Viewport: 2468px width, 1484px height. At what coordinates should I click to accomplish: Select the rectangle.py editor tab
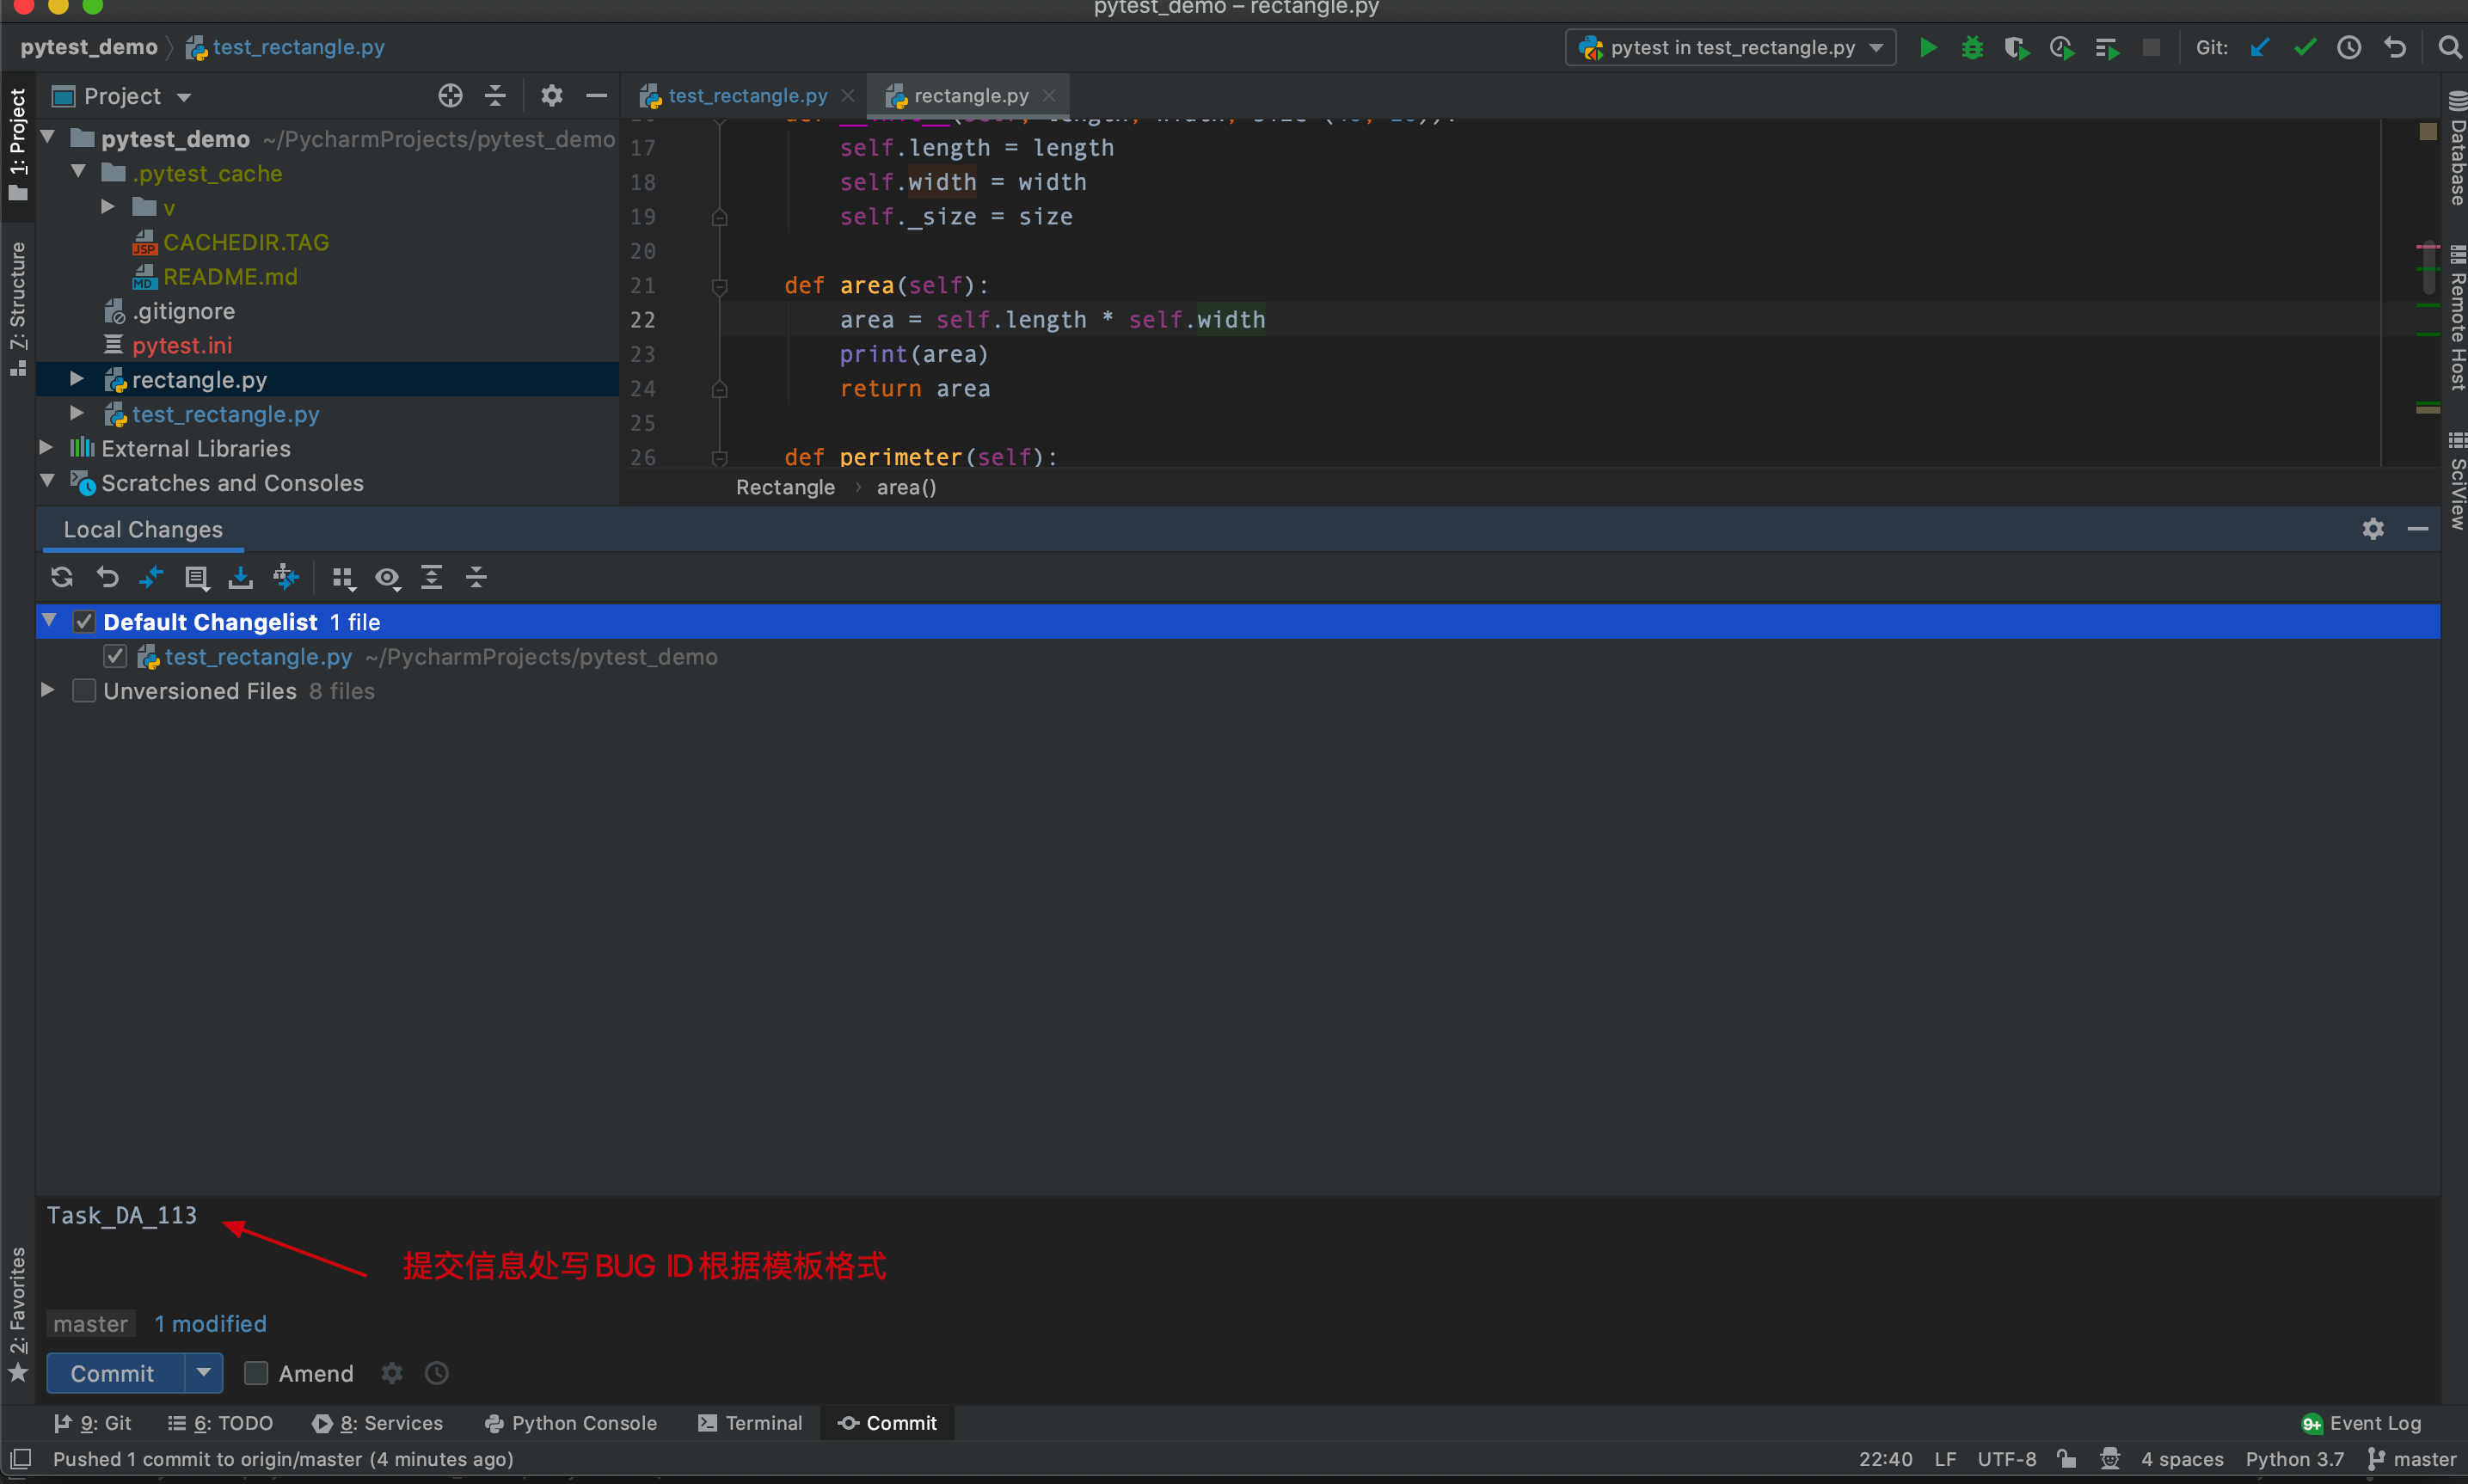click(970, 95)
